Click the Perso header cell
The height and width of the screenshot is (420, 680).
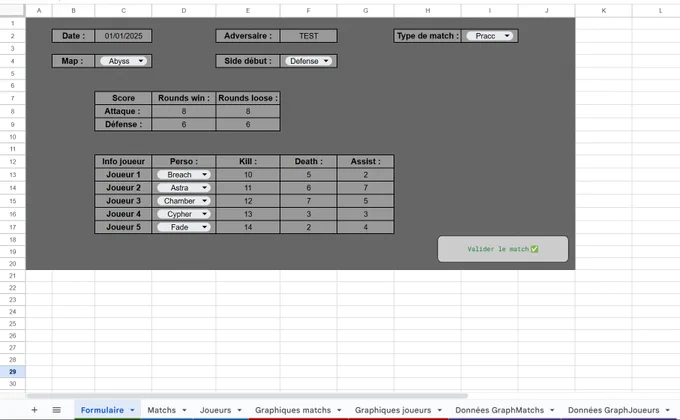[x=184, y=161]
